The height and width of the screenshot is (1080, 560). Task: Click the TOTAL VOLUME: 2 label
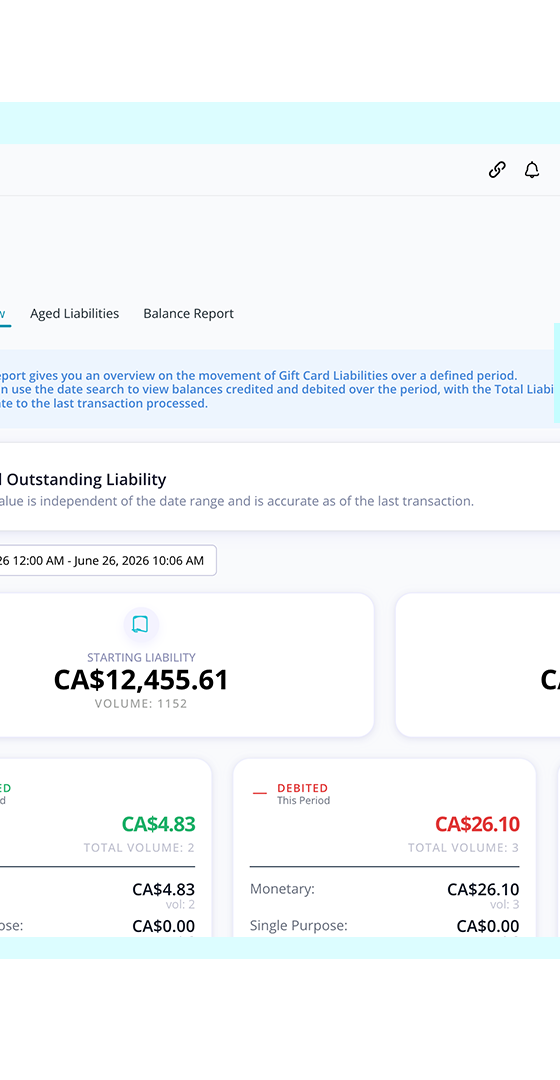(x=139, y=848)
